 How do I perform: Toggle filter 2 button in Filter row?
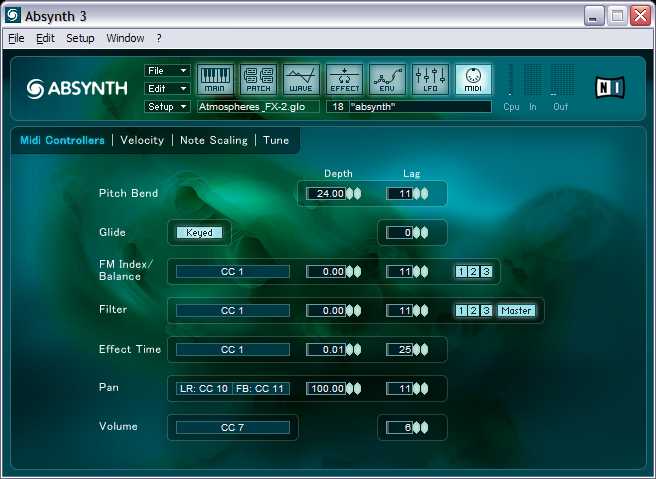point(474,310)
